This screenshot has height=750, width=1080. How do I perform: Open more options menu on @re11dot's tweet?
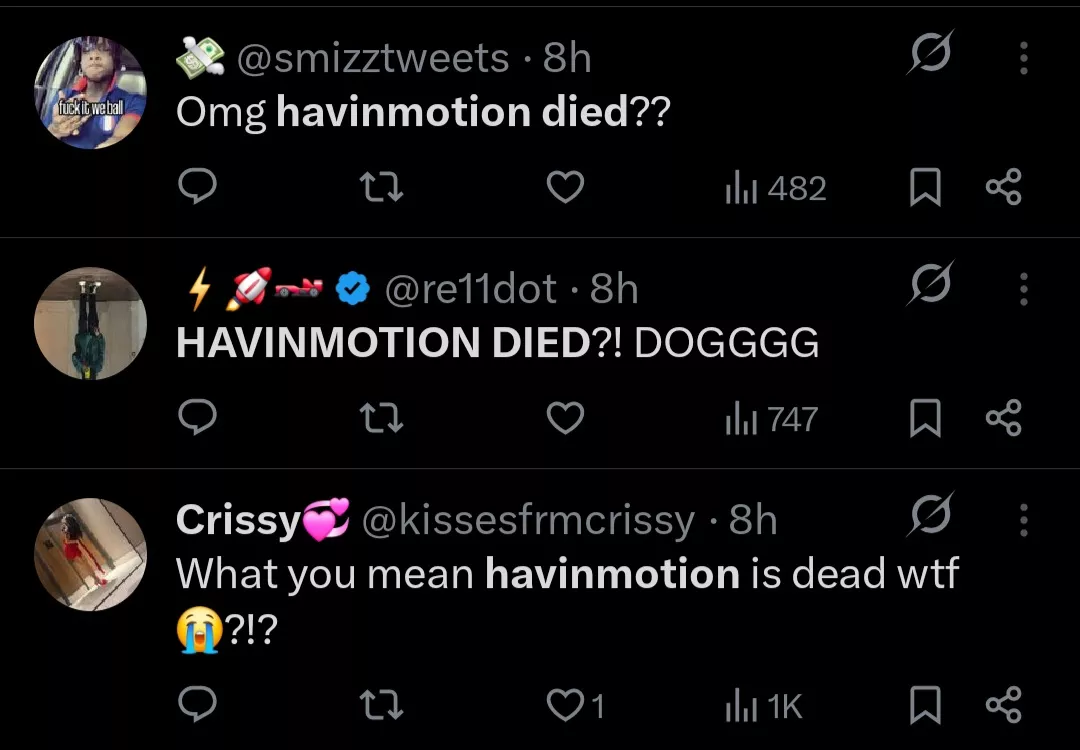point(1023,290)
